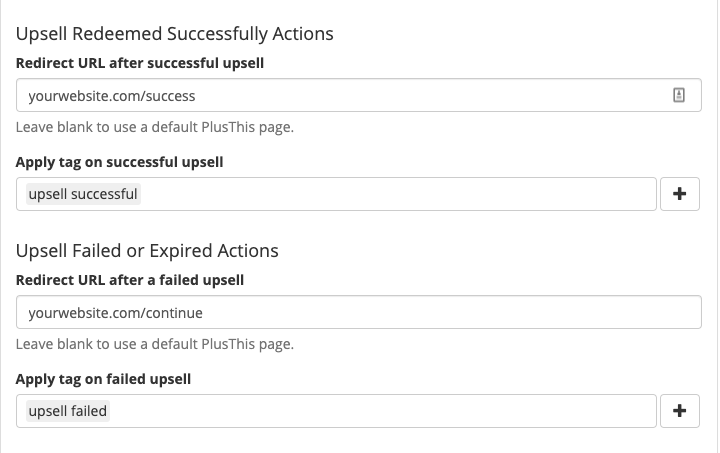Click the 'Apply tag on successful upsell' label
The width and height of the screenshot is (720, 453).
(x=119, y=162)
